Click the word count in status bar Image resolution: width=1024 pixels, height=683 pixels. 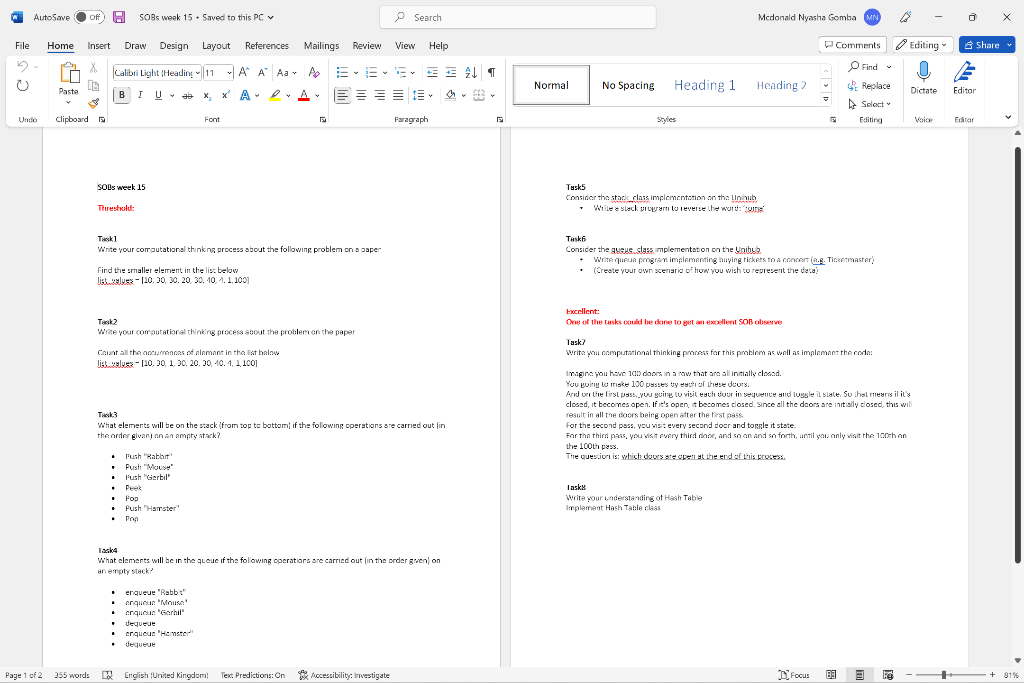click(72, 675)
